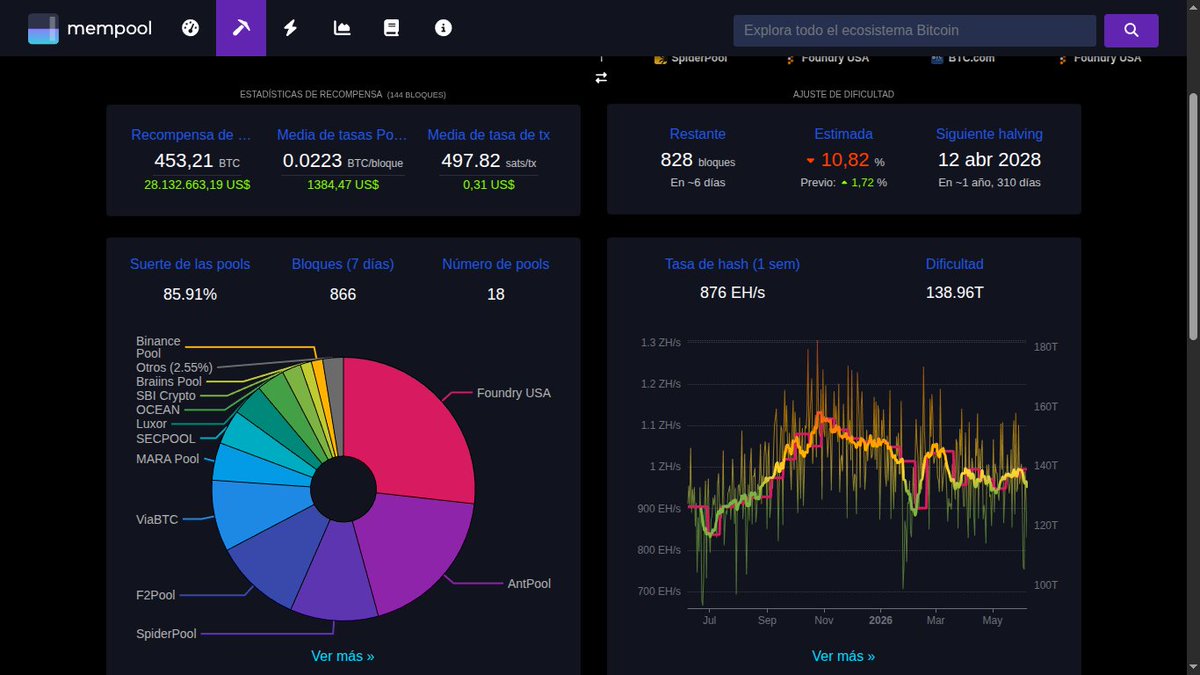Click the 'Dificultad' heading

coord(955,264)
